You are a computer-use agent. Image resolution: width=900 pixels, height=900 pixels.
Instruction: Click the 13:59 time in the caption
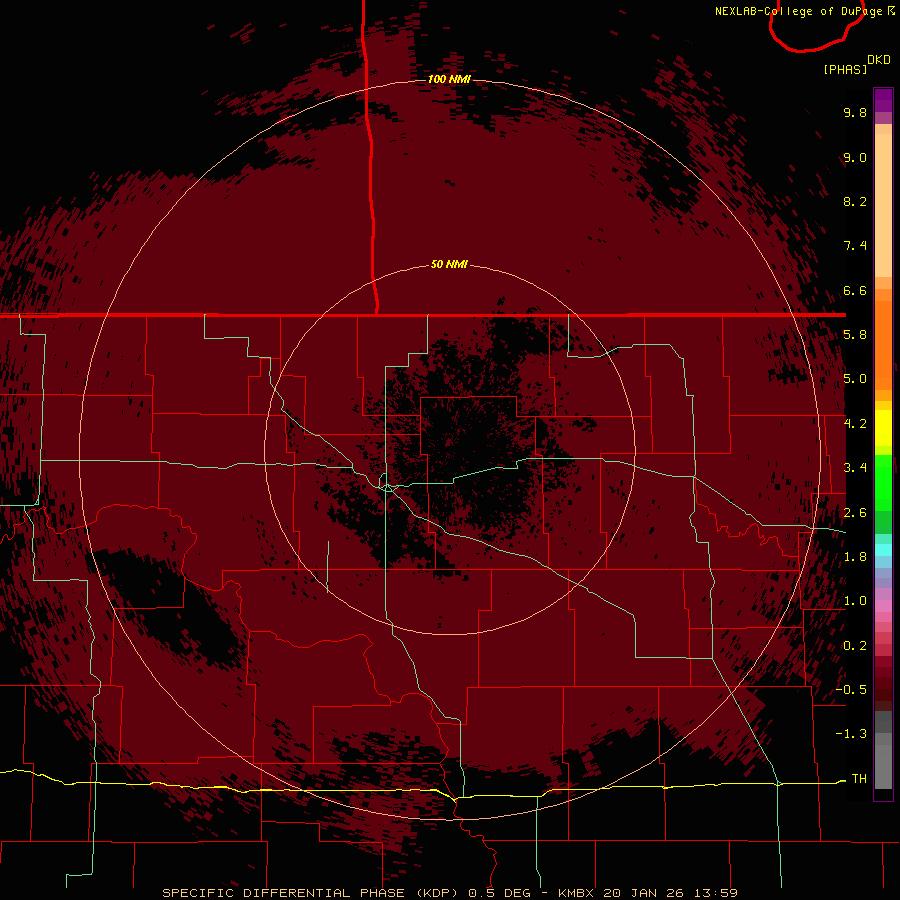coord(715,893)
